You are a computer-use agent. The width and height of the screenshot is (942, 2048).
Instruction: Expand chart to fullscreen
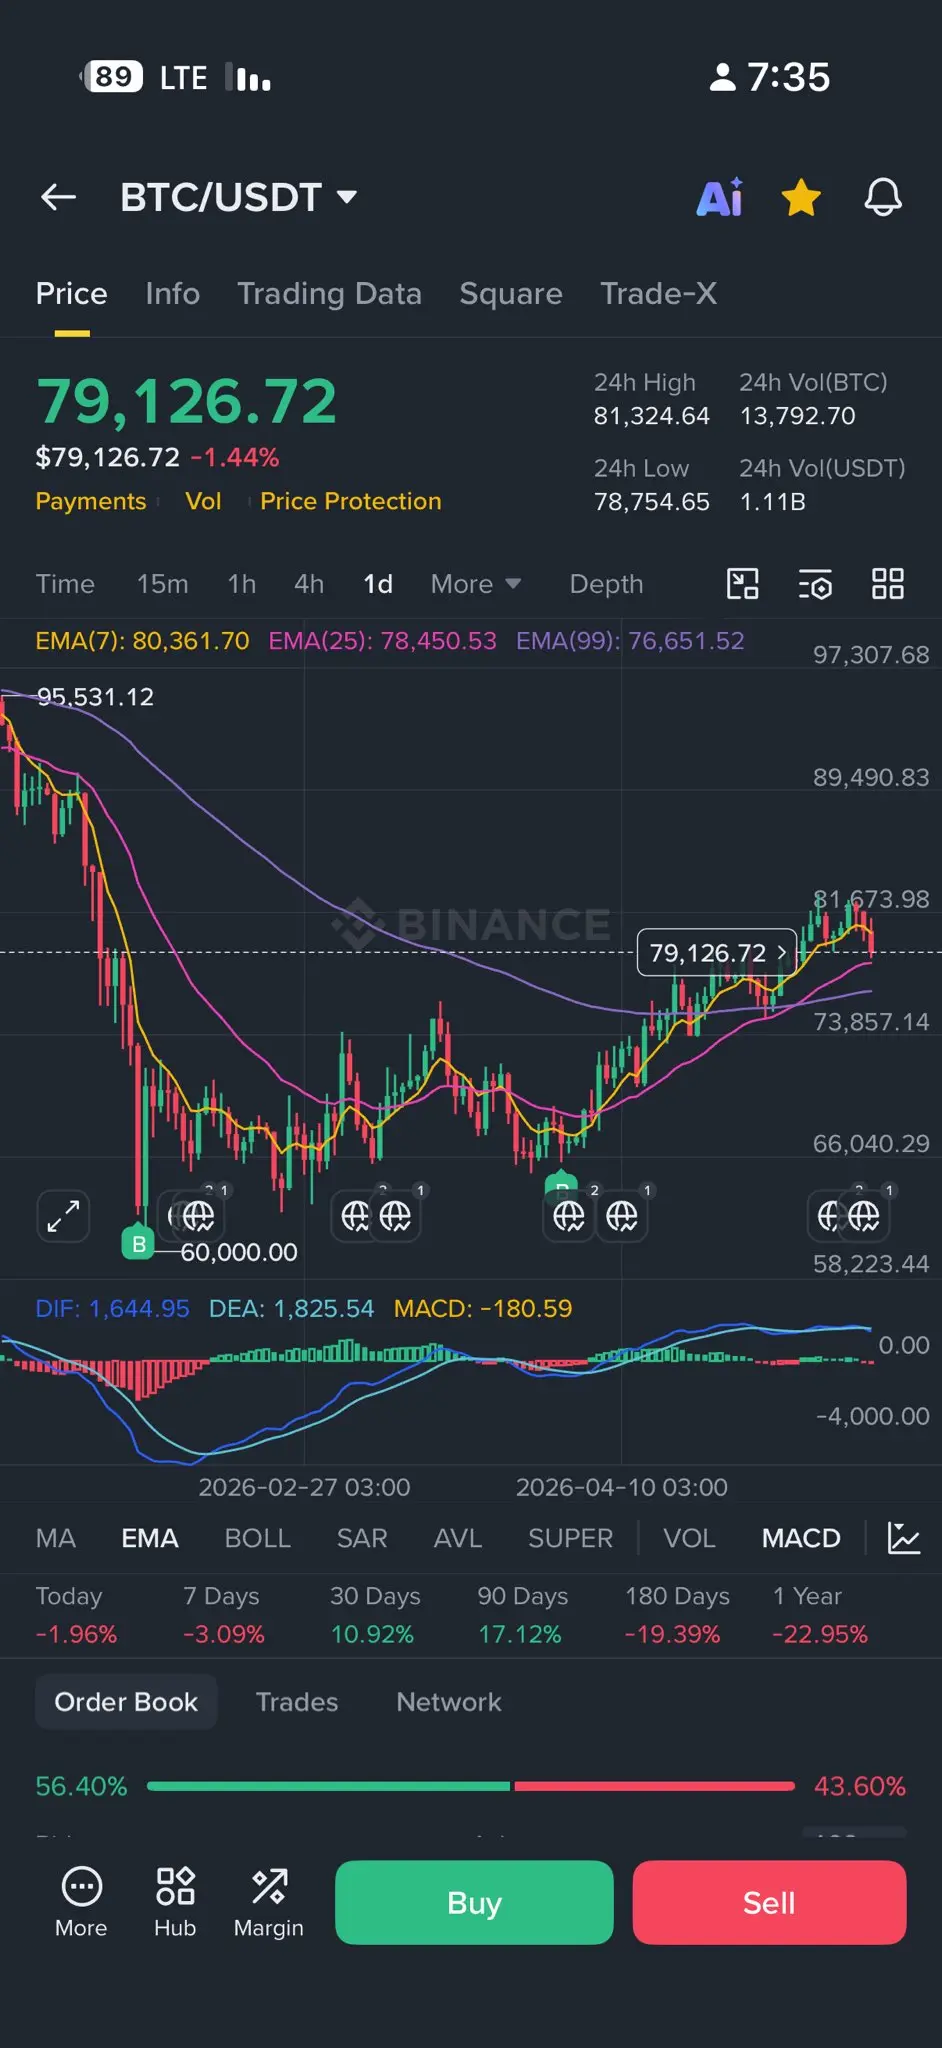pyautogui.click(x=63, y=1216)
